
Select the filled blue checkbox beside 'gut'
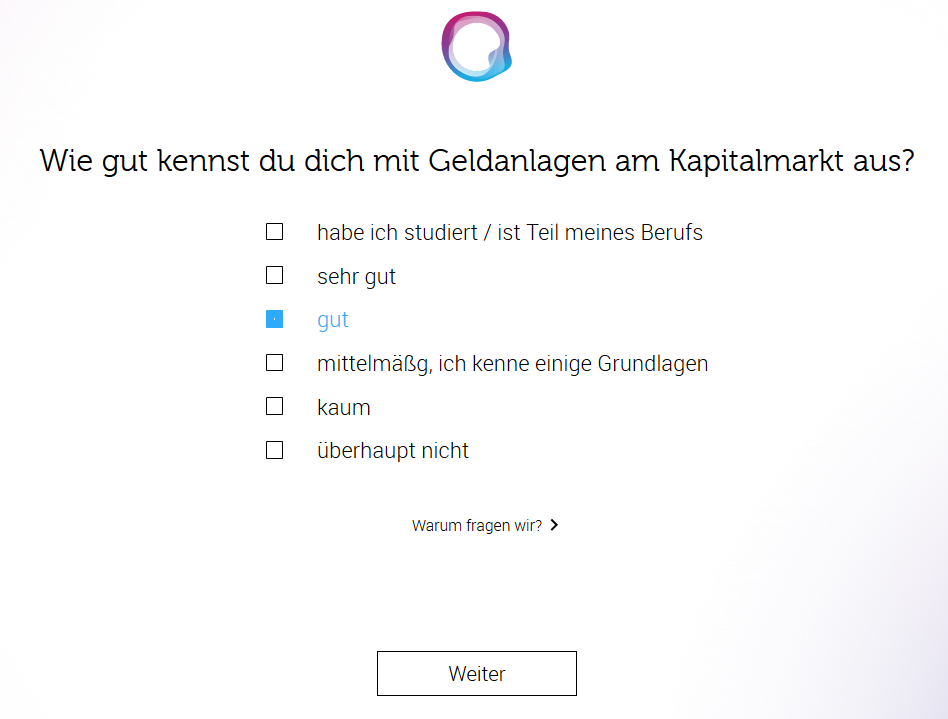[x=274, y=318]
